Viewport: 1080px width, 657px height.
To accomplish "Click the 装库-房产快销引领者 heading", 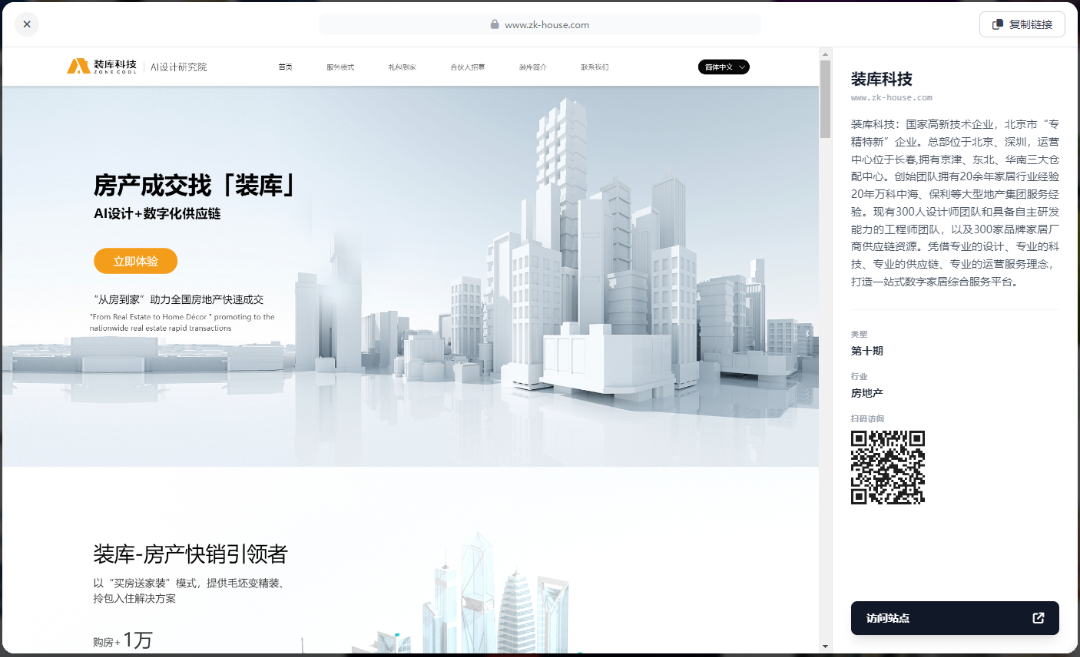I will (x=190, y=554).
